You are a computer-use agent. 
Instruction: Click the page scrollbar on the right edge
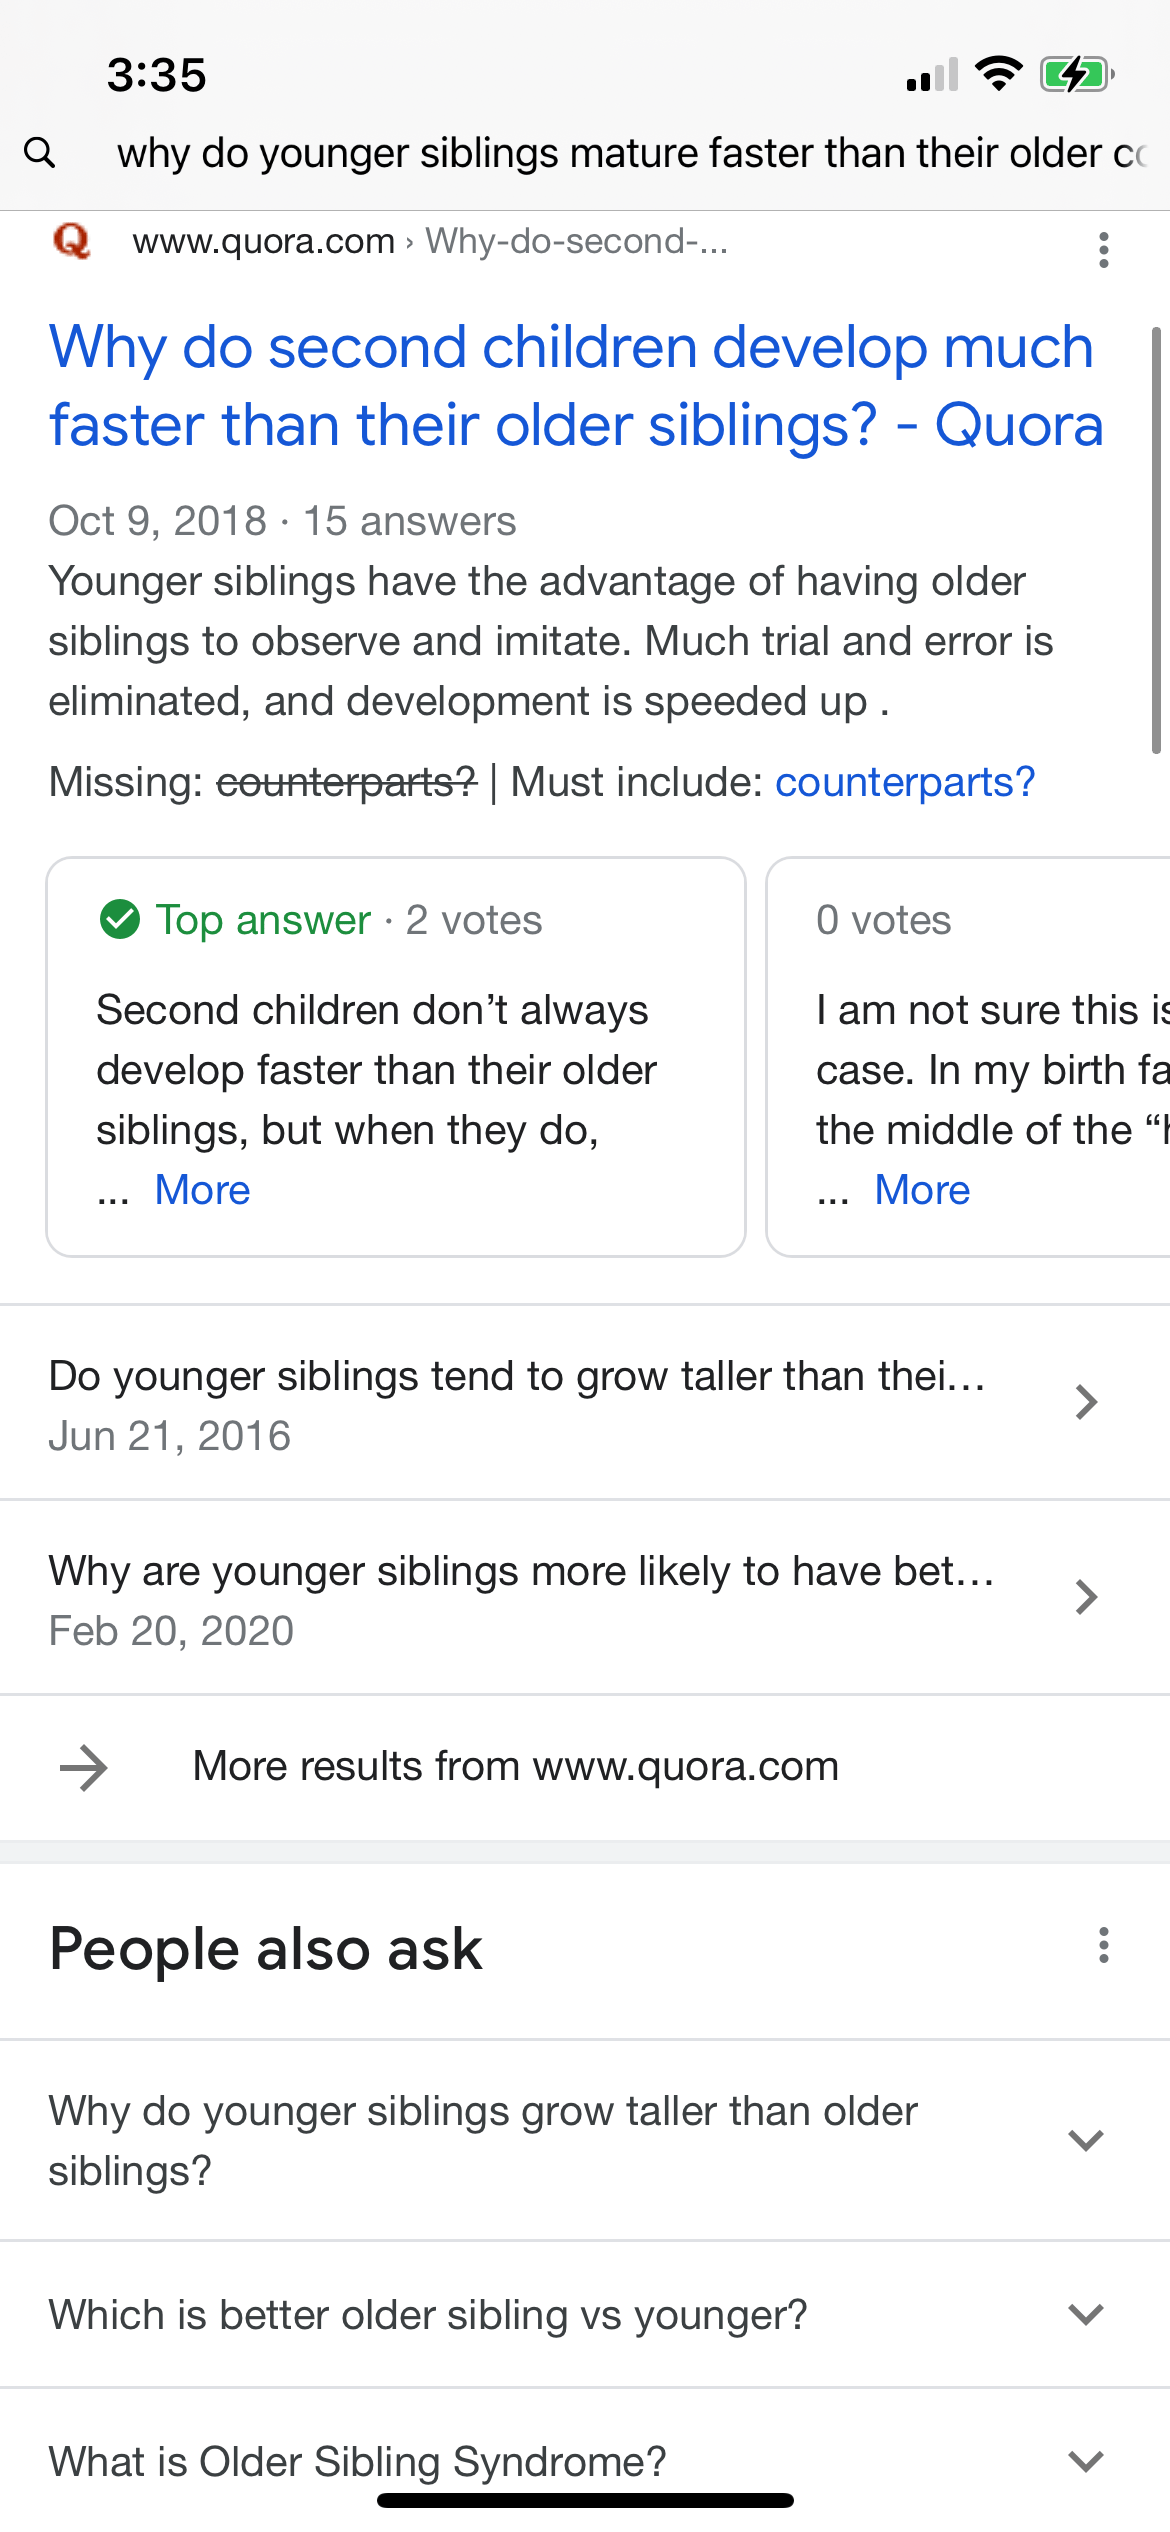click(x=1156, y=540)
